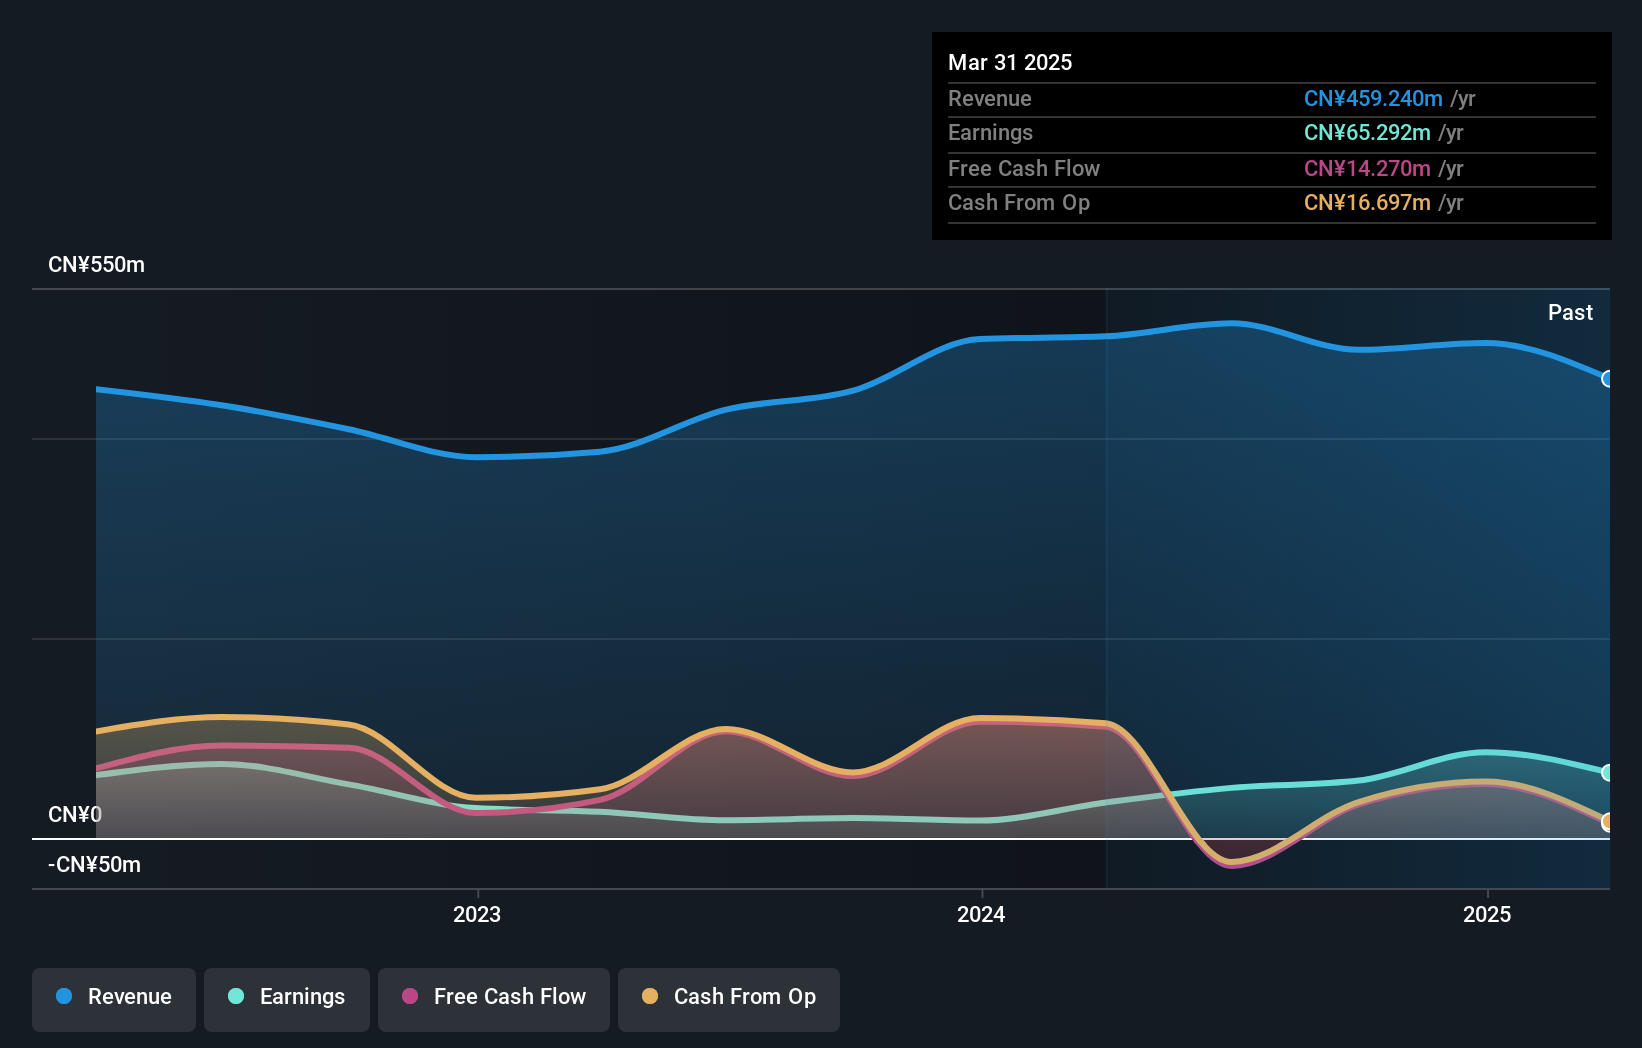Viewport: 1642px width, 1048px height.
Task: Toggle the Cash From Op legend button
Action: click(x=729, y=999)
